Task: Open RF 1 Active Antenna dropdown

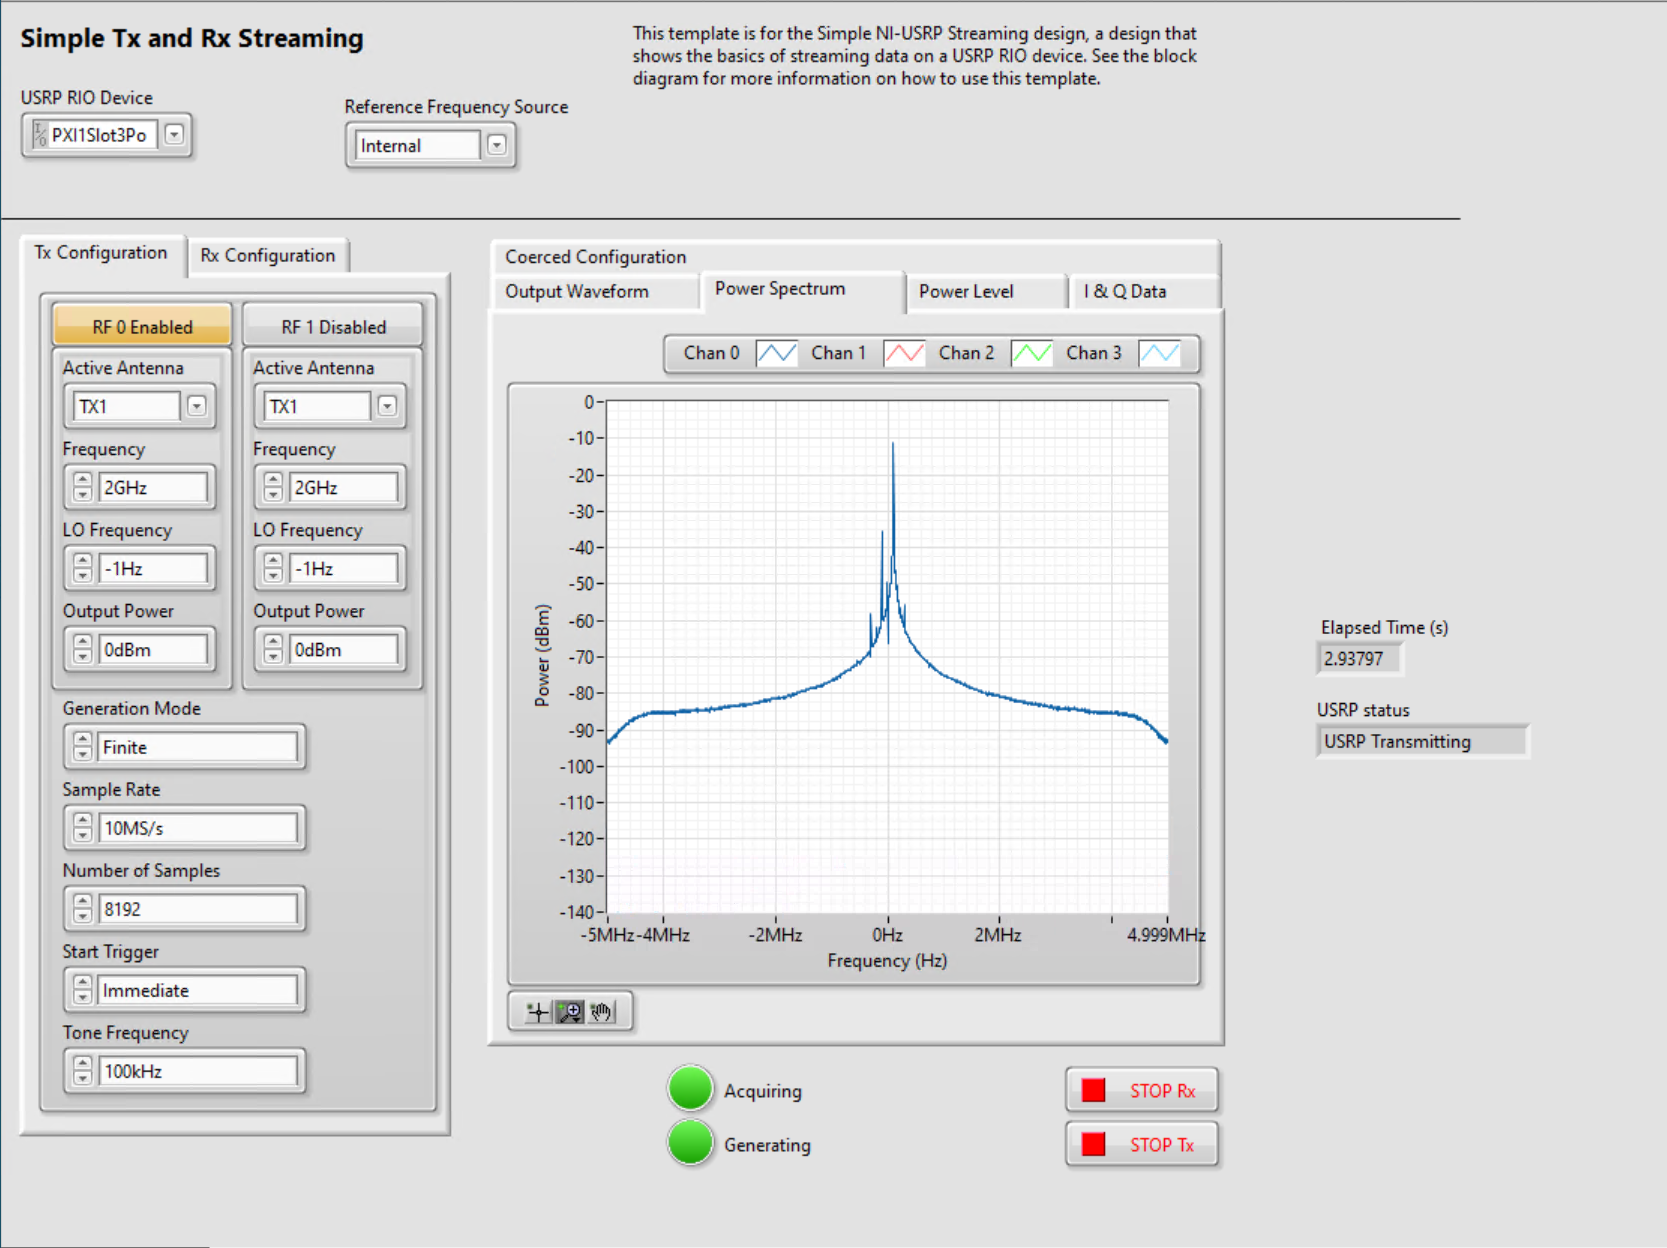Action: (x=387, y=406)
